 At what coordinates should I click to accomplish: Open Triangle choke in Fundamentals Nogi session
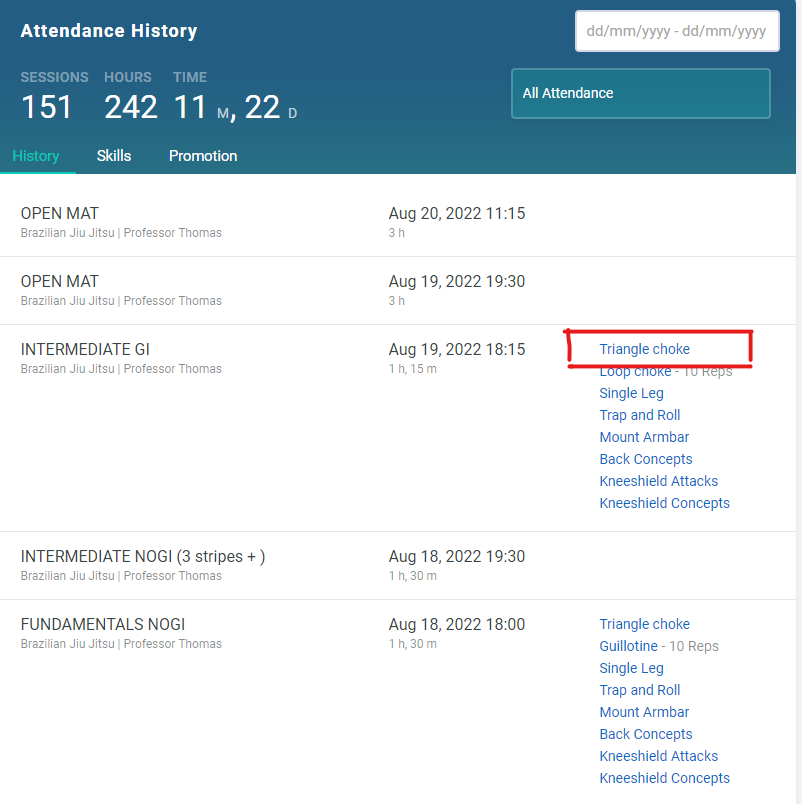[x=645, y=625]
